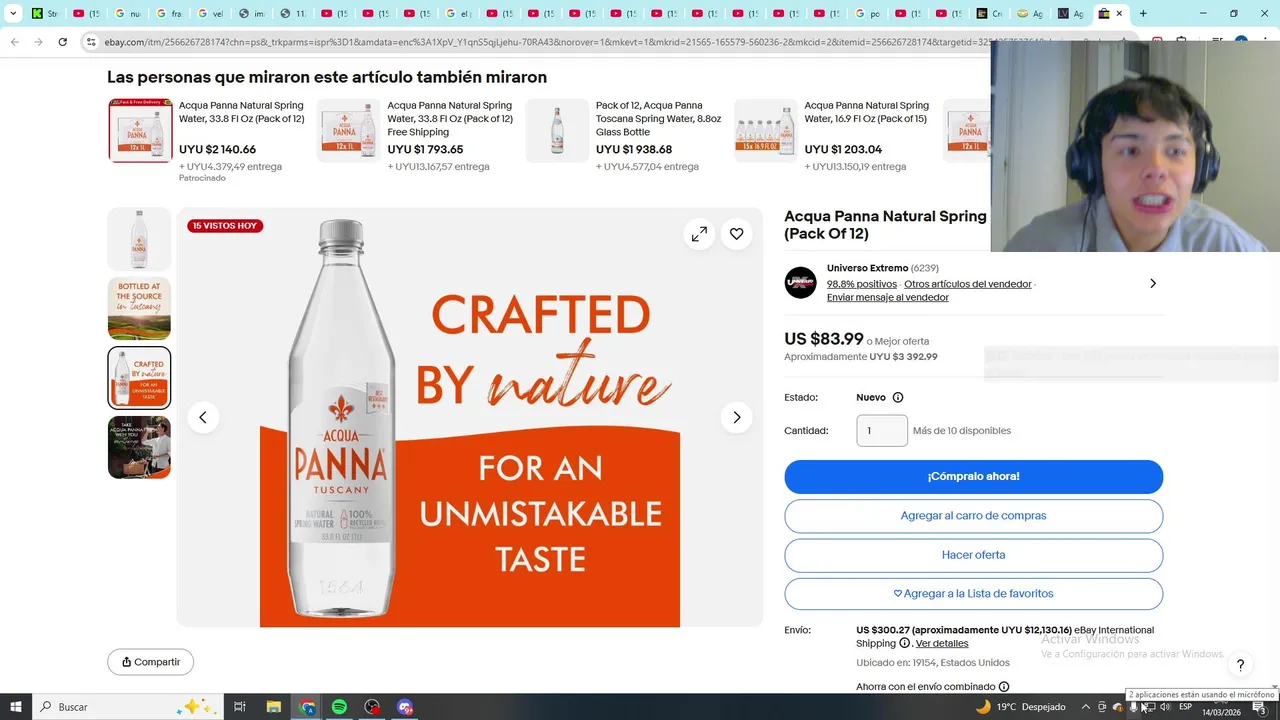This screenshot has width=1280, height=720.
Task: Open Otros artículos del vendedor link
Action: tap(967, 284)
